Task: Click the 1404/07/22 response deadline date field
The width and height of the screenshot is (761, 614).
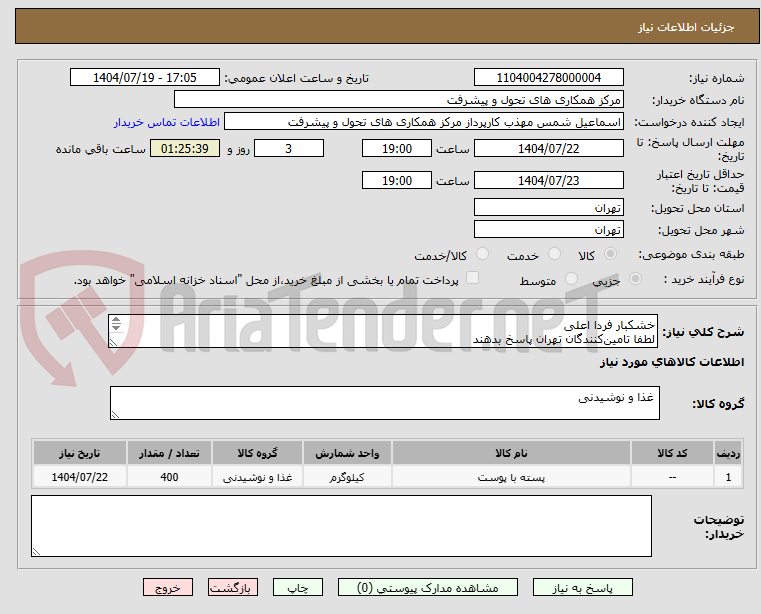Action: (x=548, y=148)
